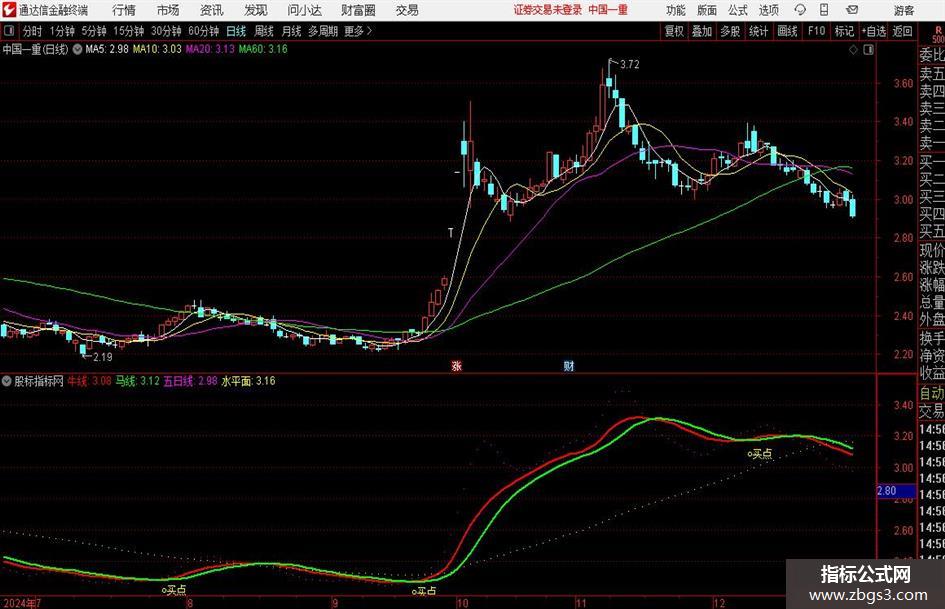
Task: Select the 1分钟 period
Action: 61,31
